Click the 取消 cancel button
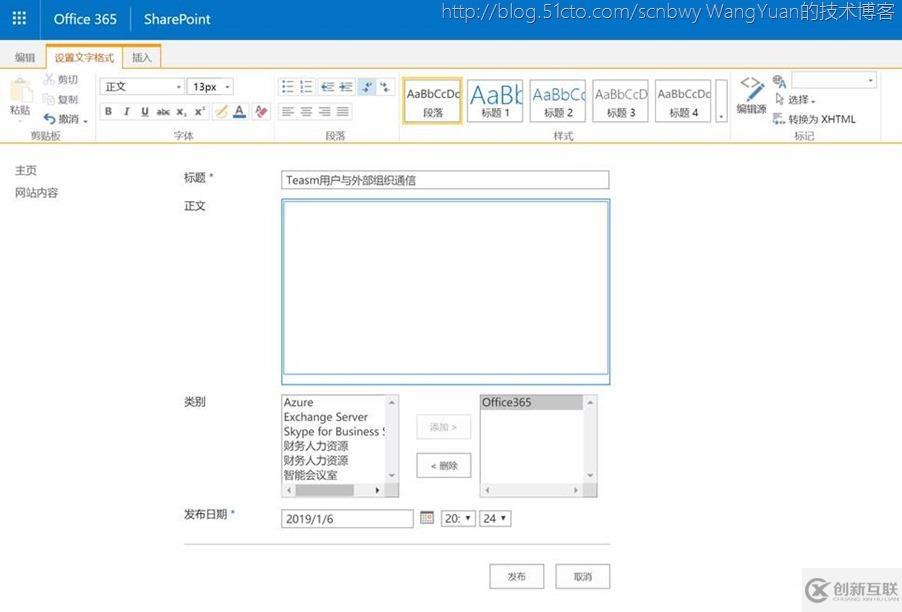The image size is (902, 612). [x=583, y=576]
